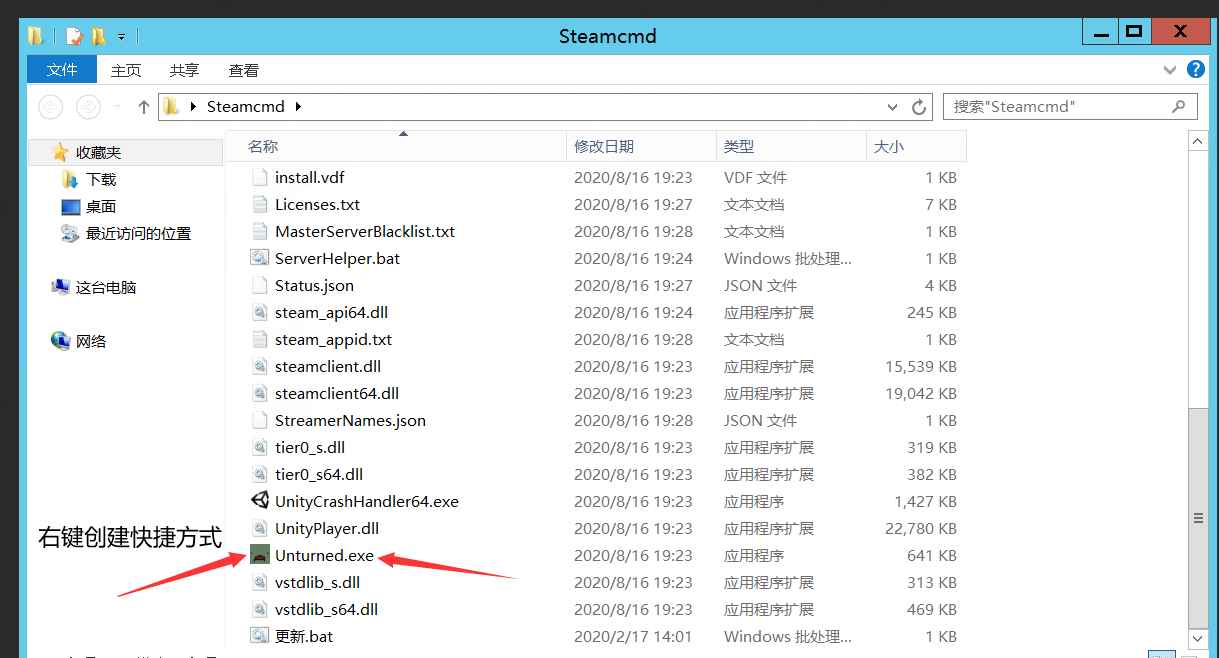This screenshot has width=1219, height=658.
Task: Select the steamclient64.dll file icon
Action: [x=260, y=394]
